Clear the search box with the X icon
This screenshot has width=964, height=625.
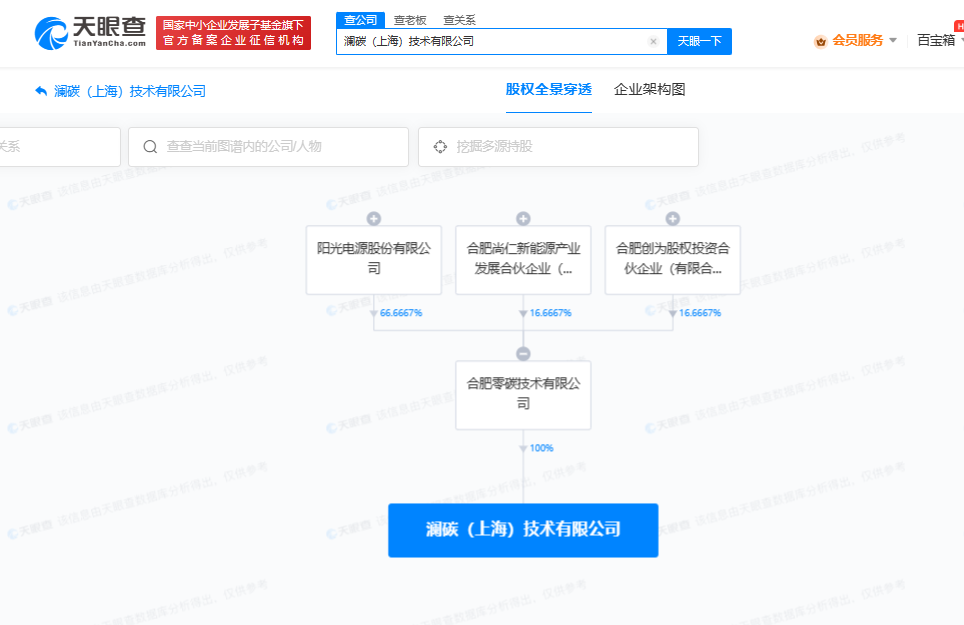click(653, 41)
